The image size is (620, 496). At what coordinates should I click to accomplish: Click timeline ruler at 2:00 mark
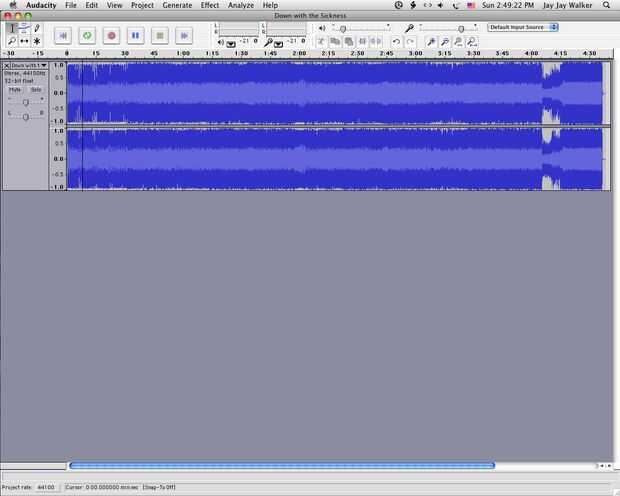[299, 53]
